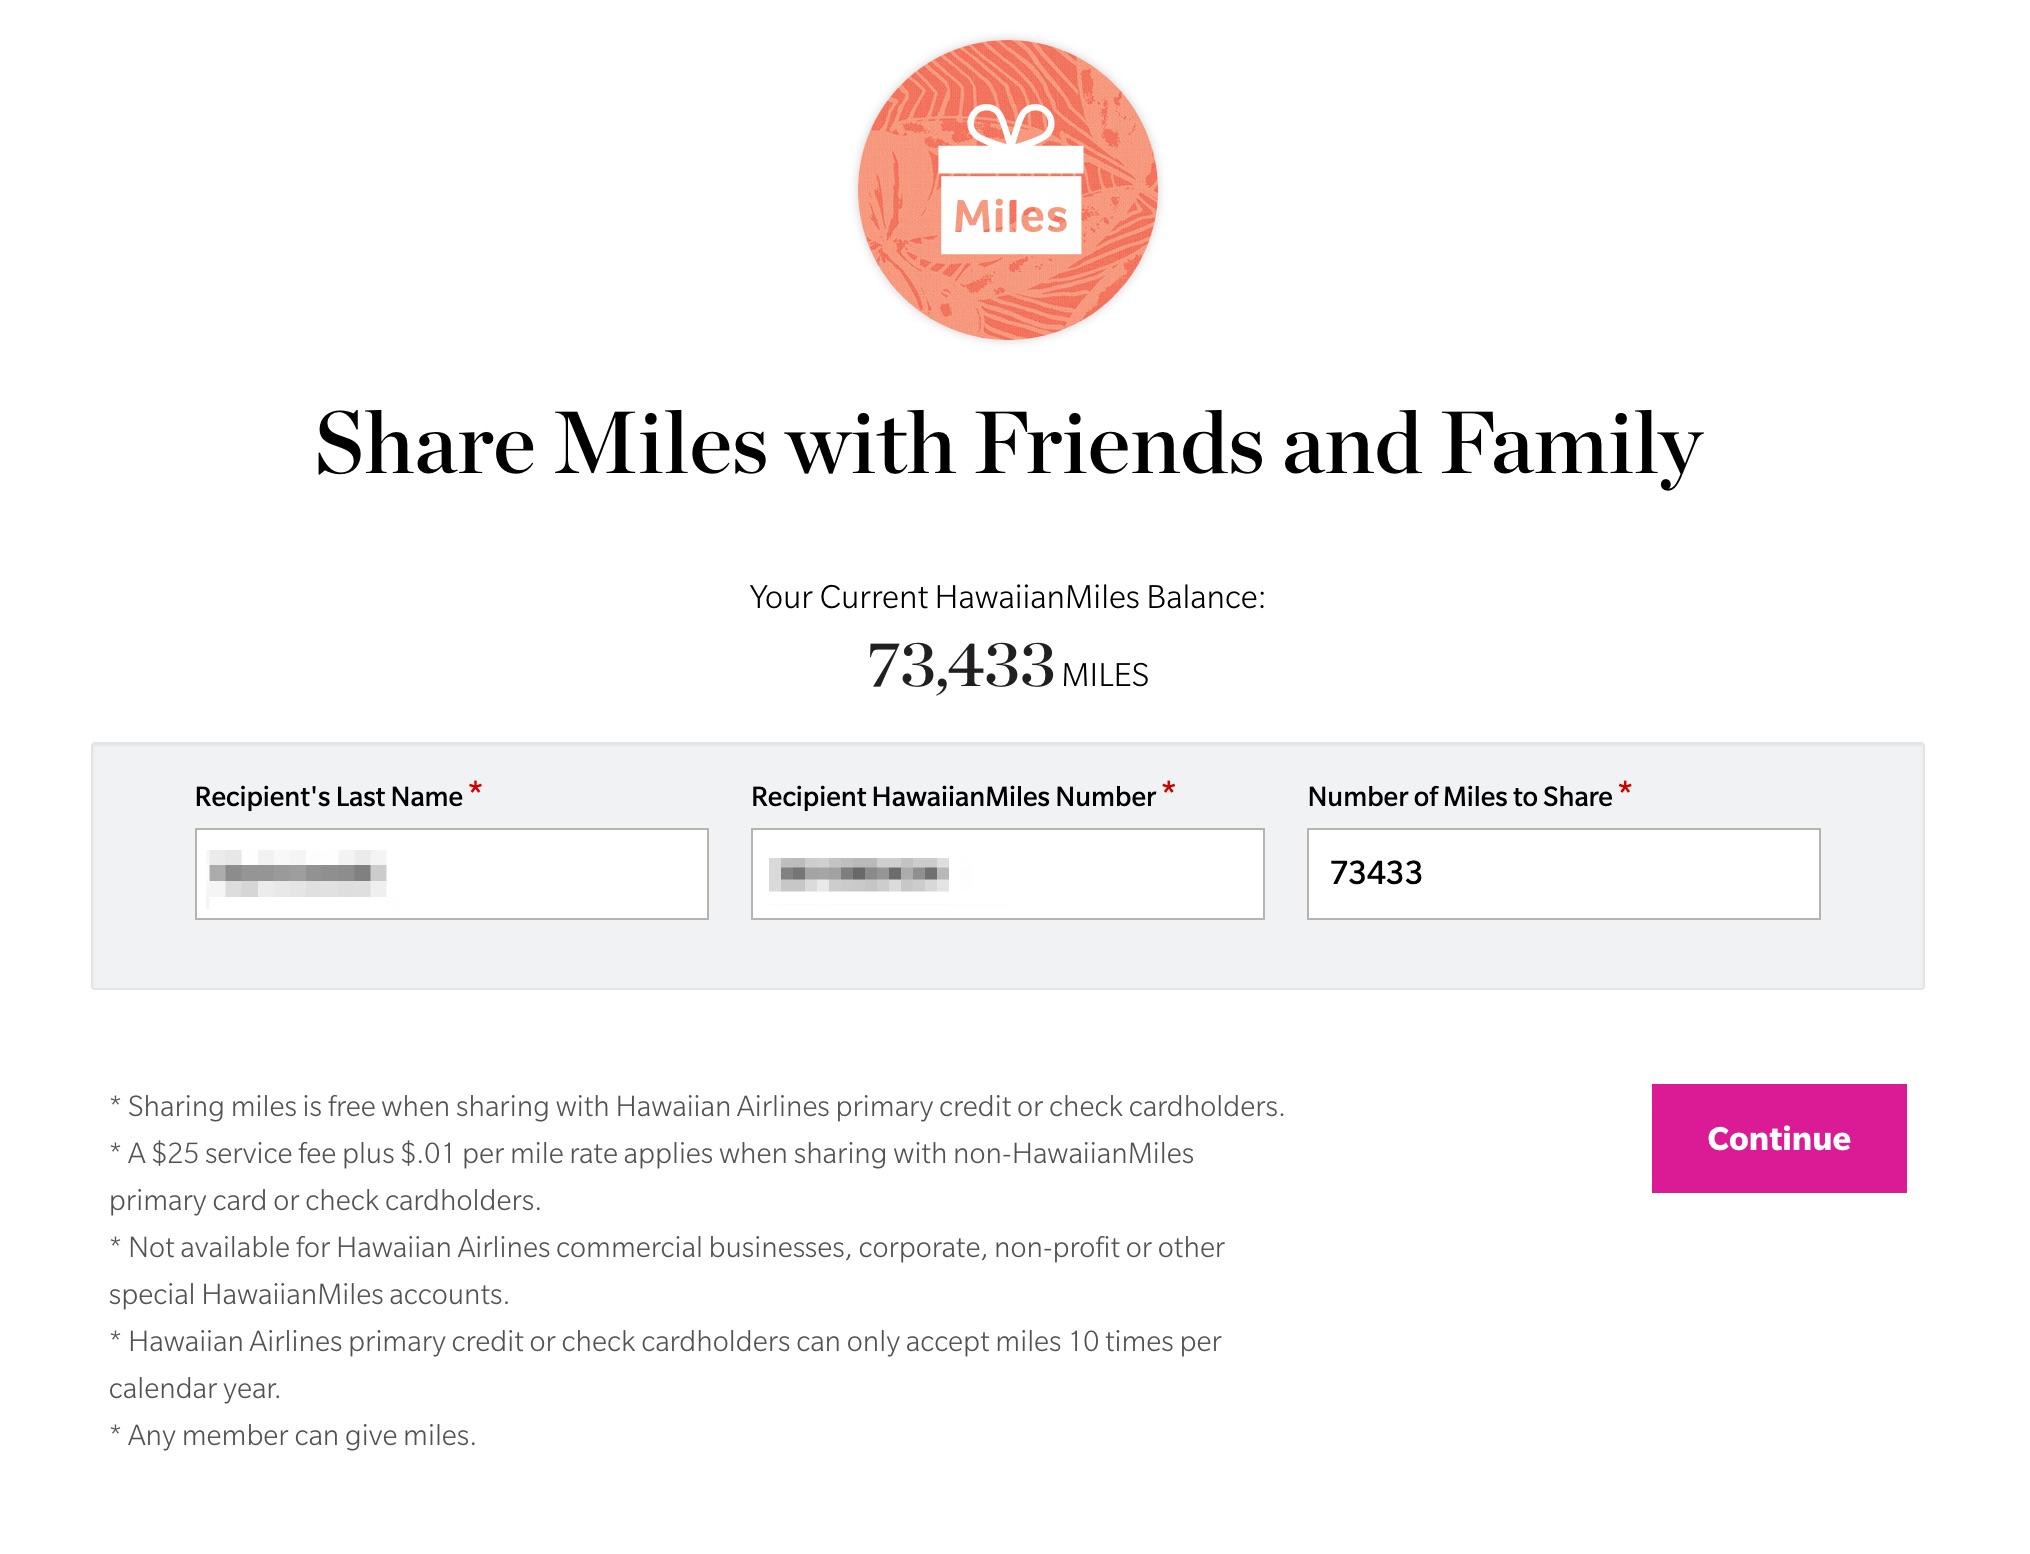The width and height of the screenshot is (2030, 1554).
Task: Select the Recipient HawaiianMiles Number field
Action: click(1006, 873)
